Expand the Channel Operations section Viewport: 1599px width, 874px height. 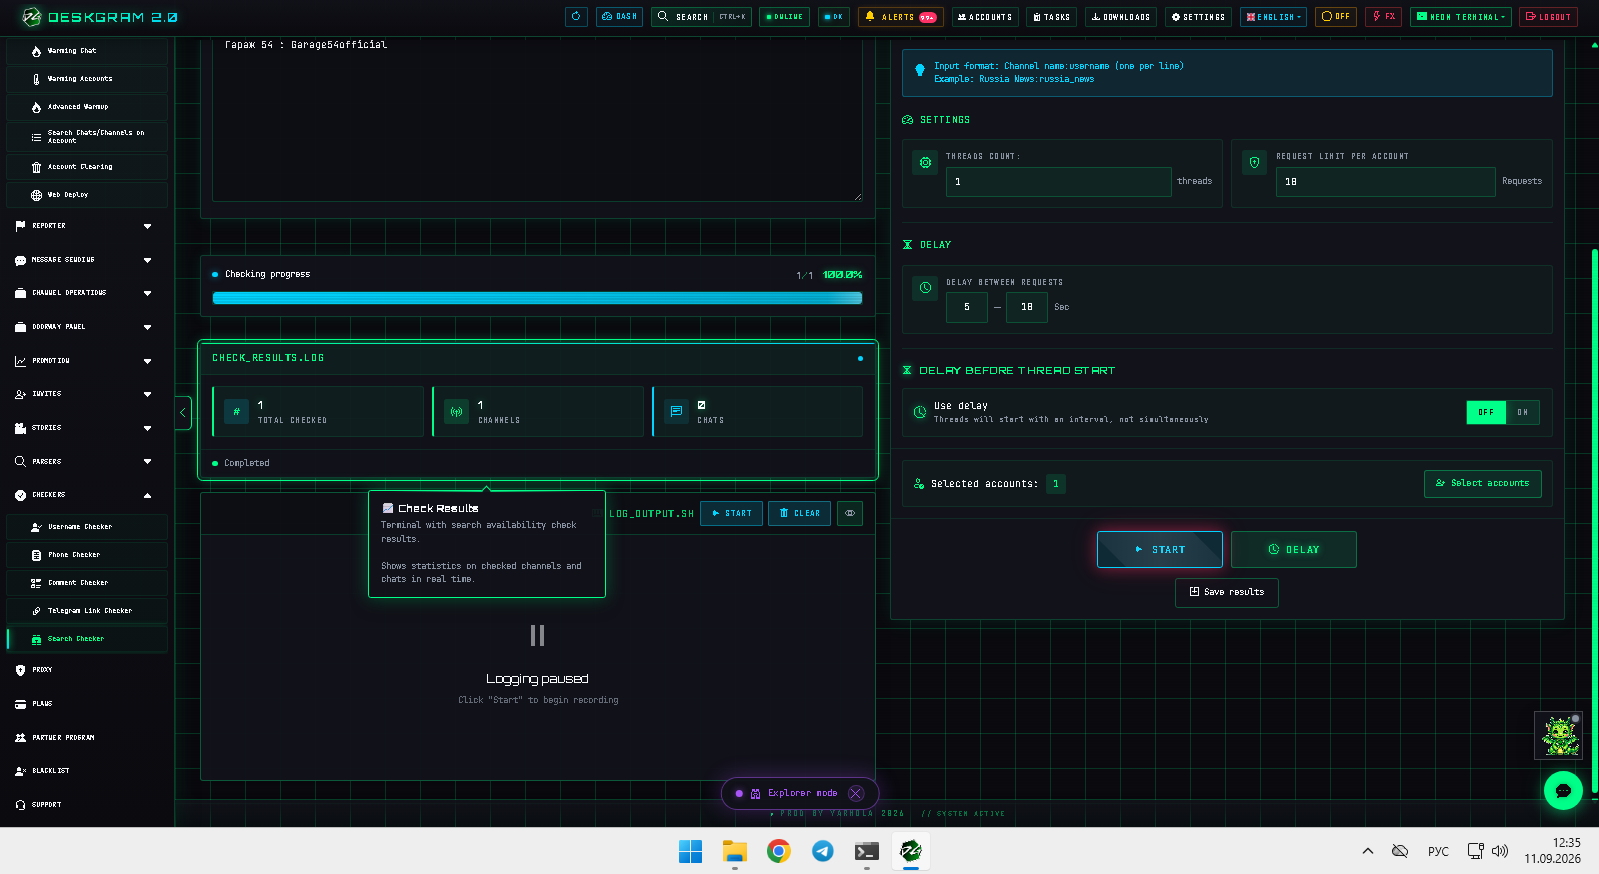click(x=85, y=293)
